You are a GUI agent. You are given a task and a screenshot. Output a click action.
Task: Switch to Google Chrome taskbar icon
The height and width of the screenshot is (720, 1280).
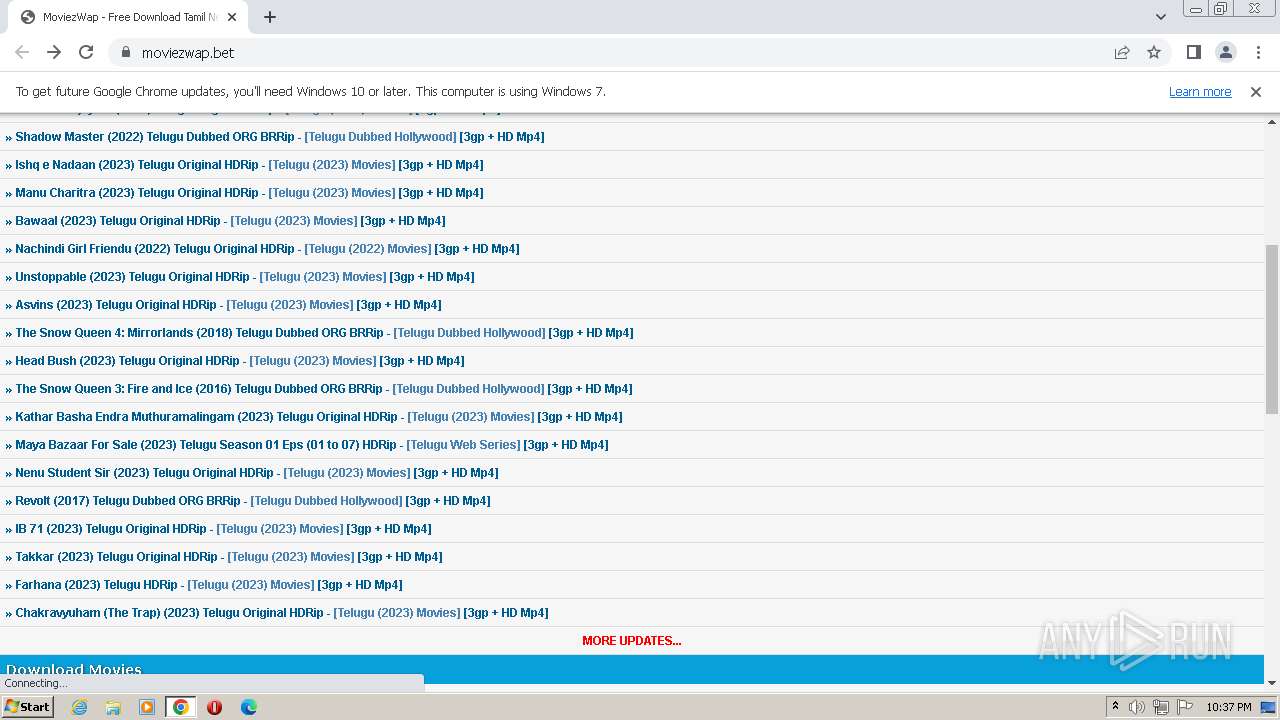pyautogui.click(x=181, y=707)
